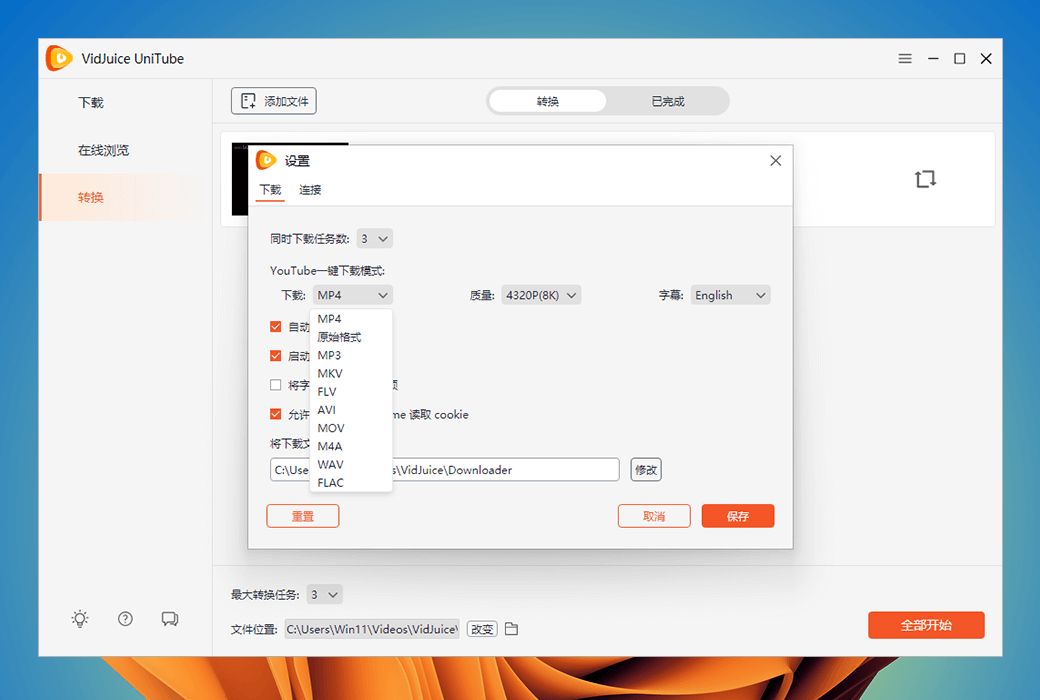
Task: Open the 最大转换任务 dropdown
Action: [324, 595]
